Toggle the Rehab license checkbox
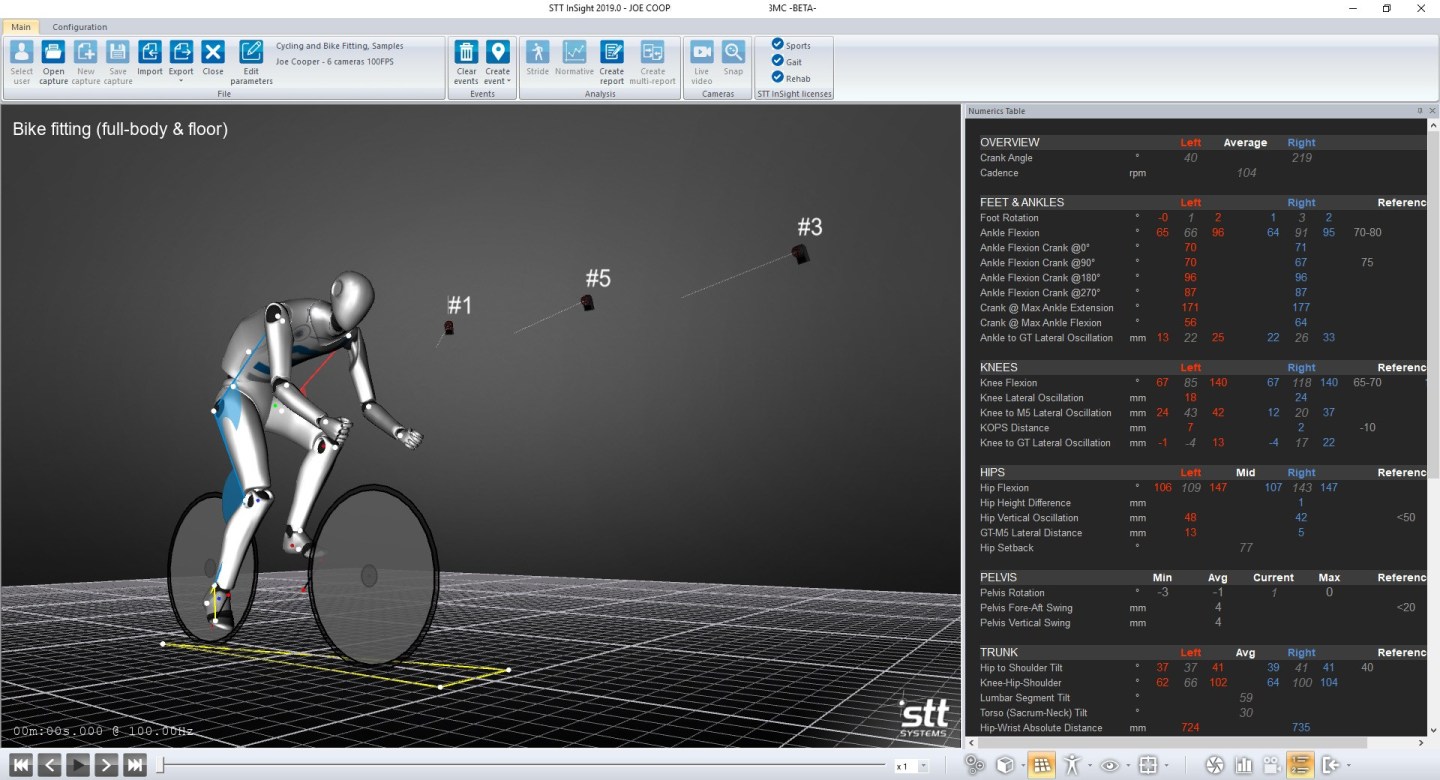Viewport: 1440px width, 780px height. click(x=778, y=77)
